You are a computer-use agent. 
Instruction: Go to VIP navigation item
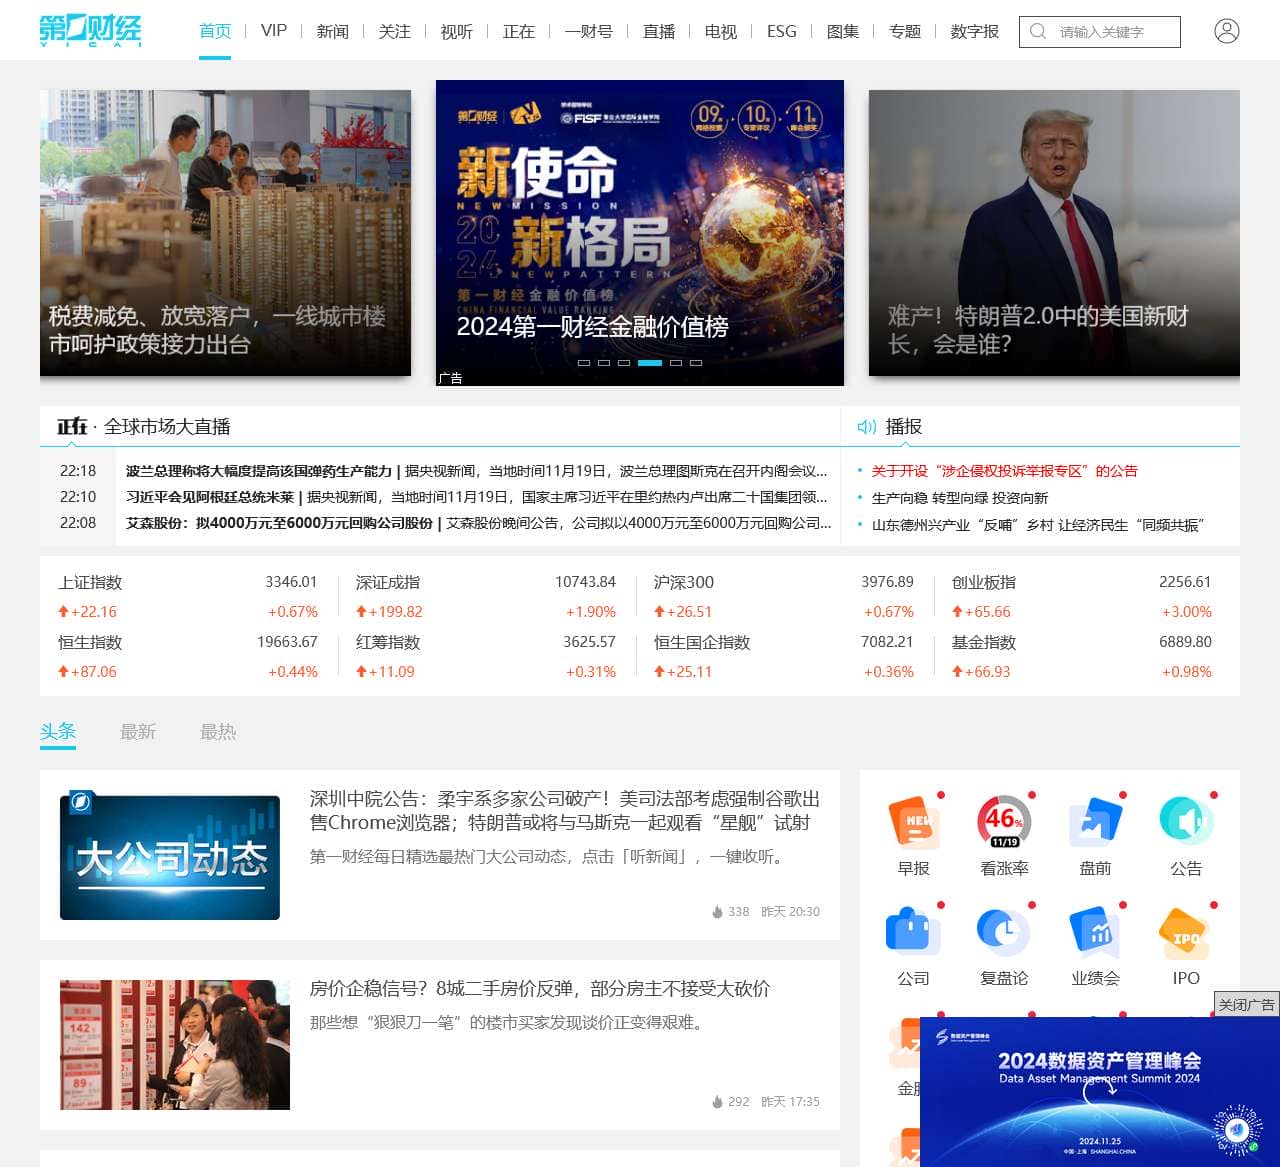point(274,31)
